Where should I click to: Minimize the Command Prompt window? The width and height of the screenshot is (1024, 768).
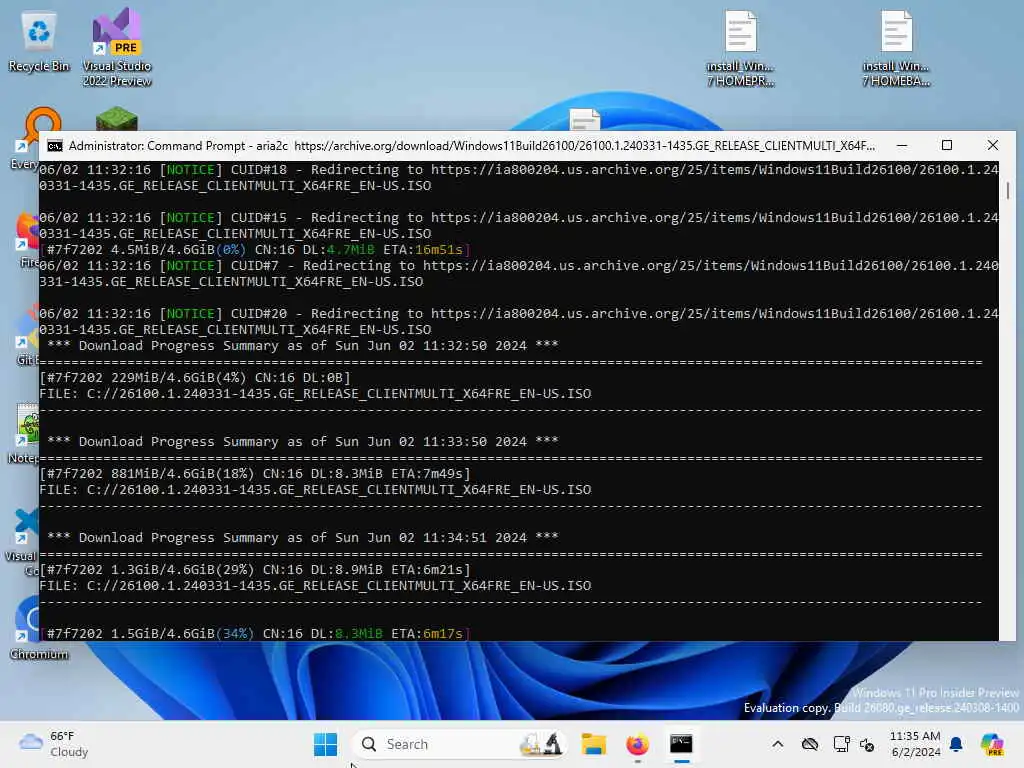point(902,146)
